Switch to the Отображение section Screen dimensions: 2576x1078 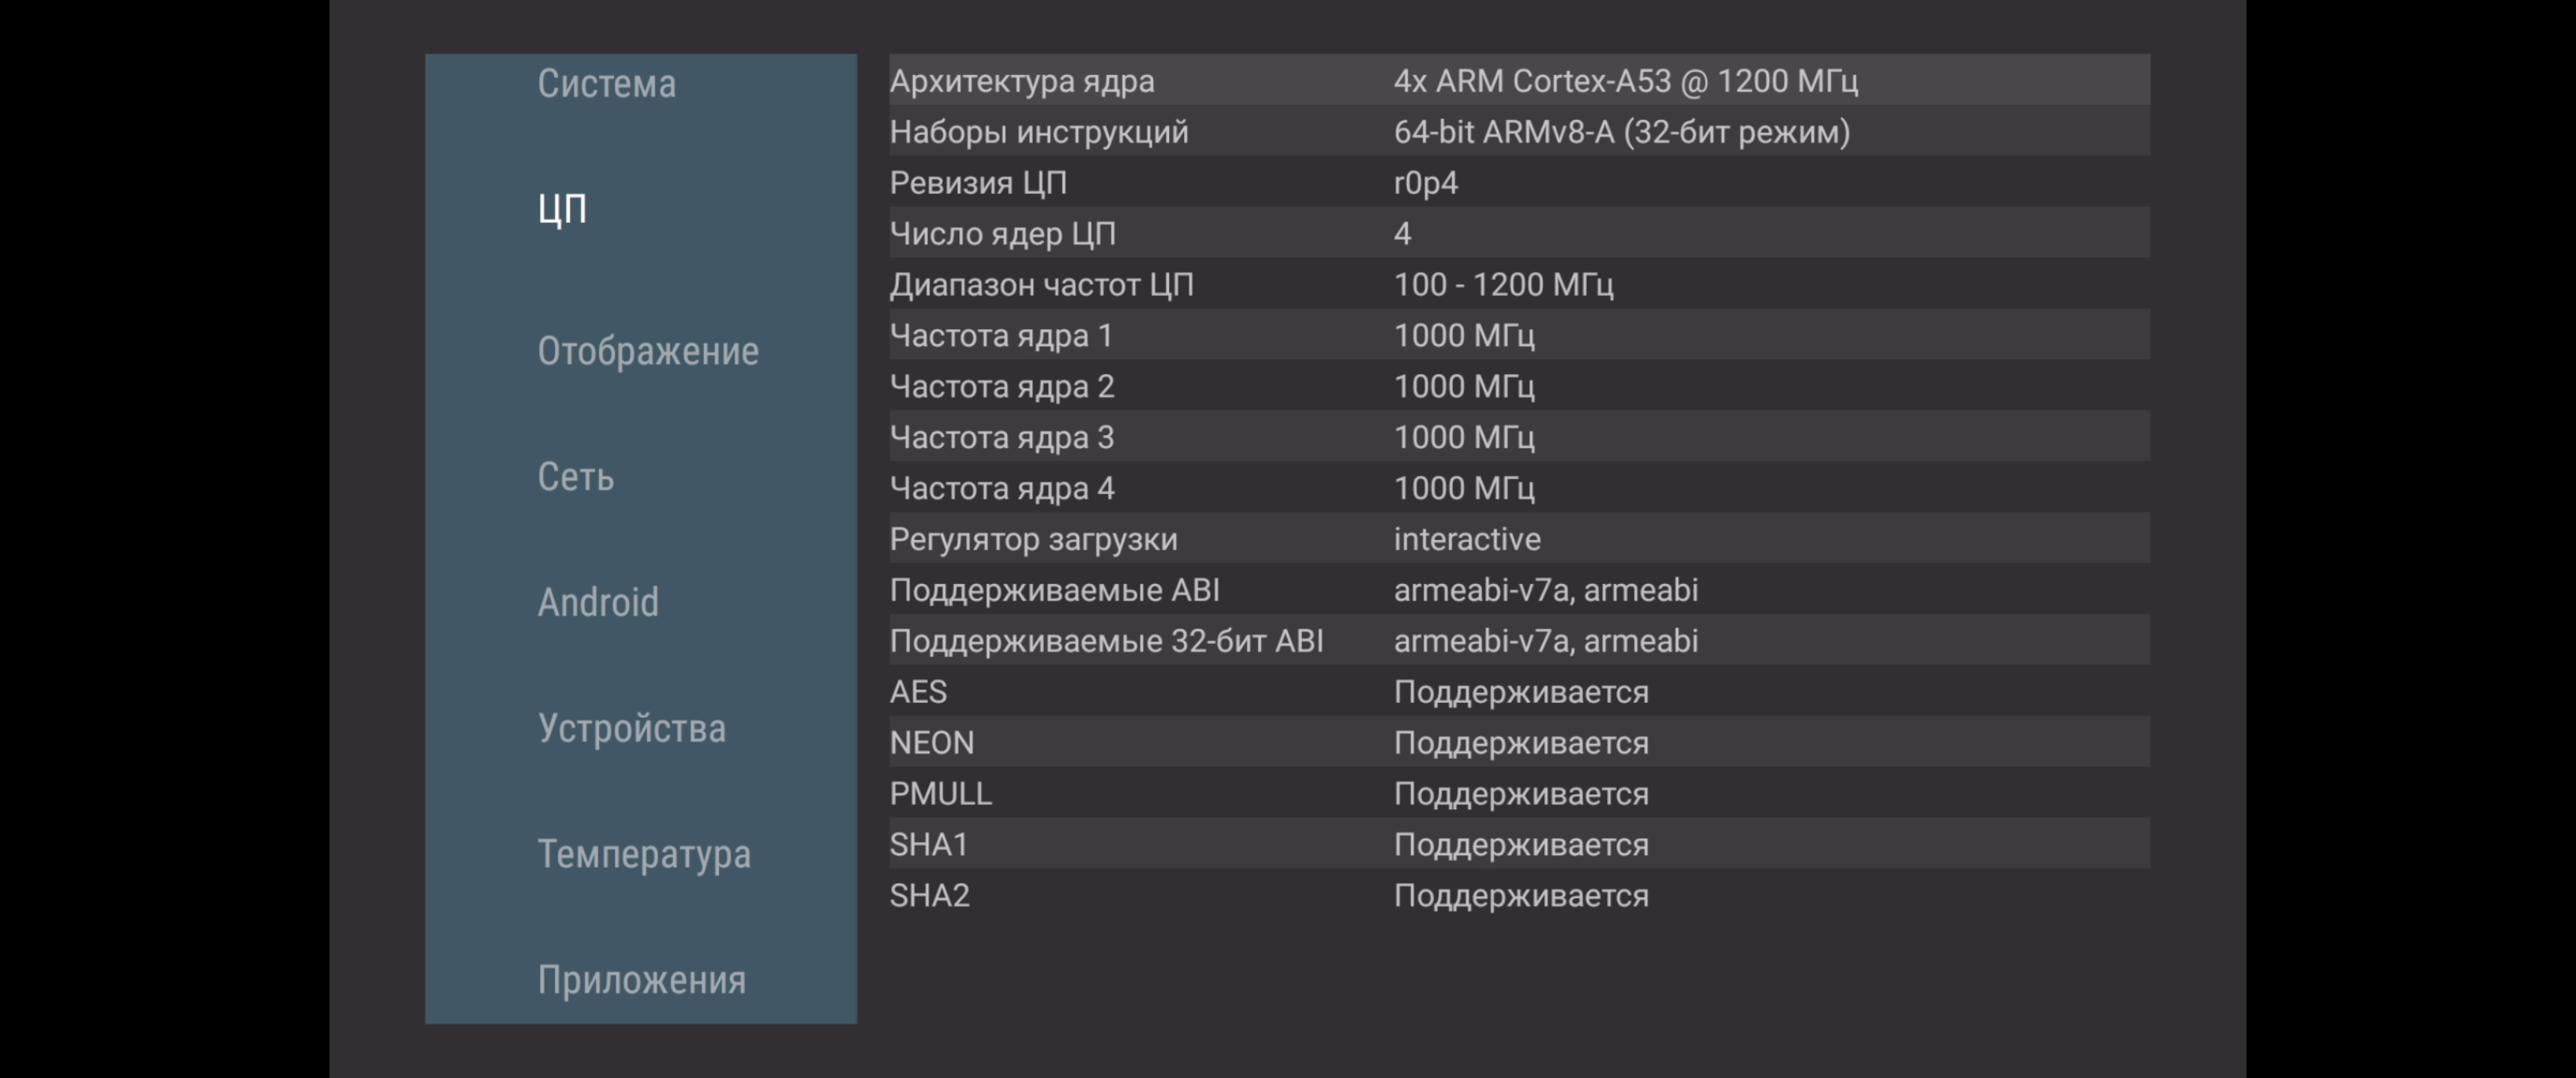click(647, 351)
